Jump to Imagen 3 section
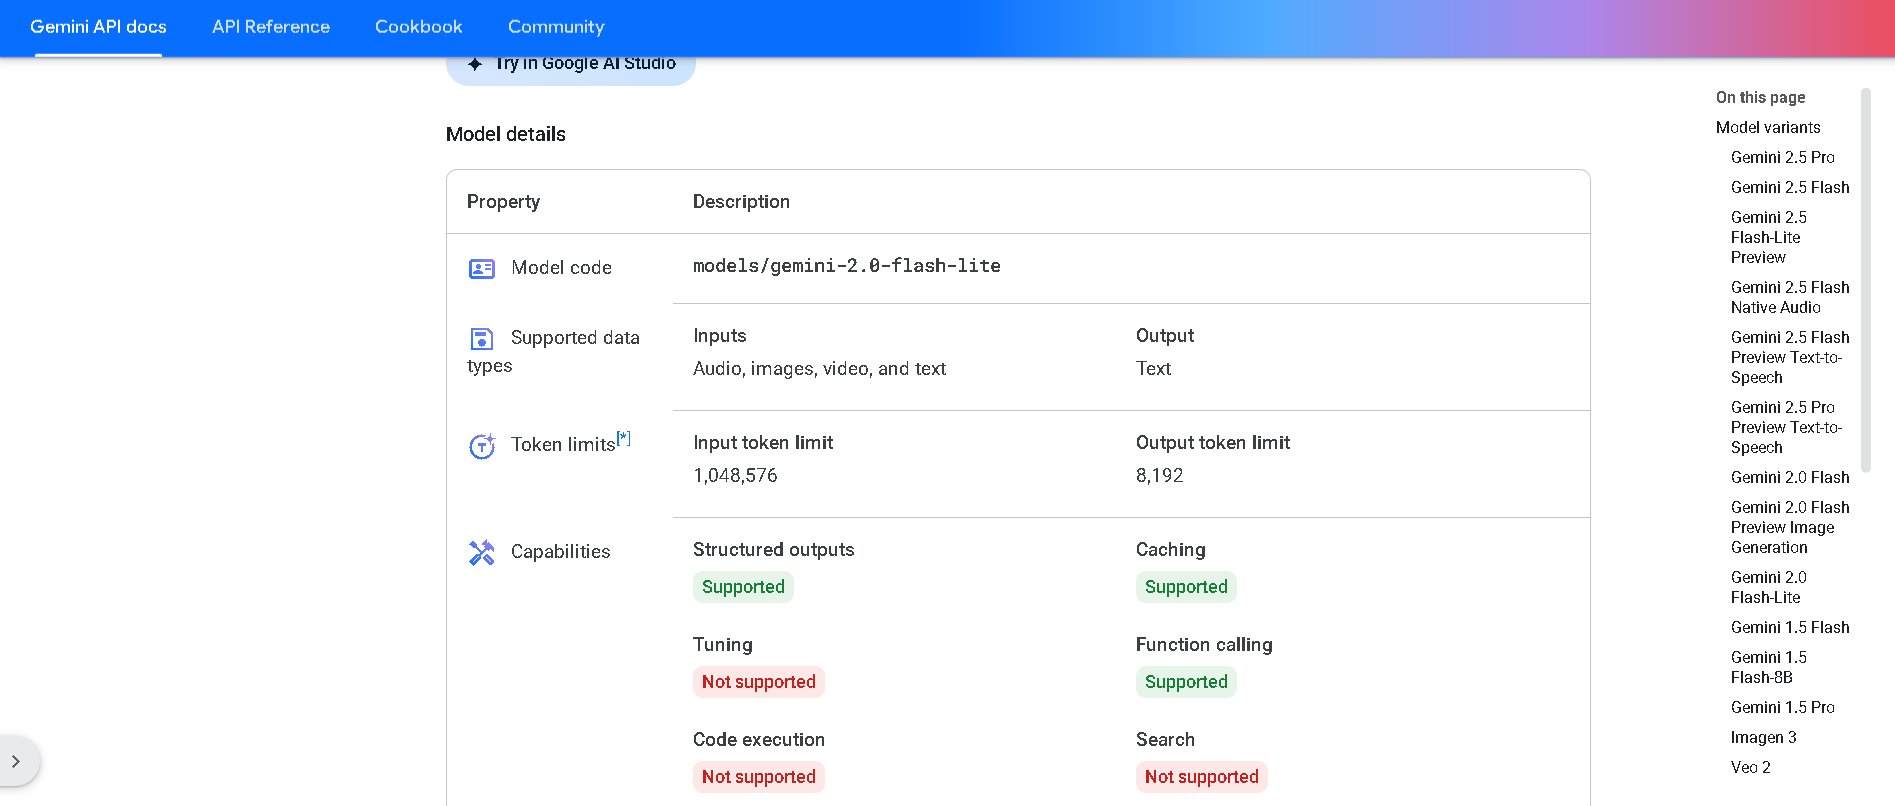This screenshot has width=1895, height=806. [1764, 737]
